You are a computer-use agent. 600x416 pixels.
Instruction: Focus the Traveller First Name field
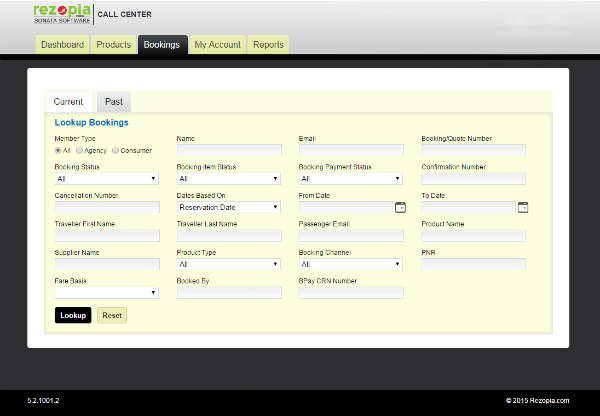(x=106, y=236)
